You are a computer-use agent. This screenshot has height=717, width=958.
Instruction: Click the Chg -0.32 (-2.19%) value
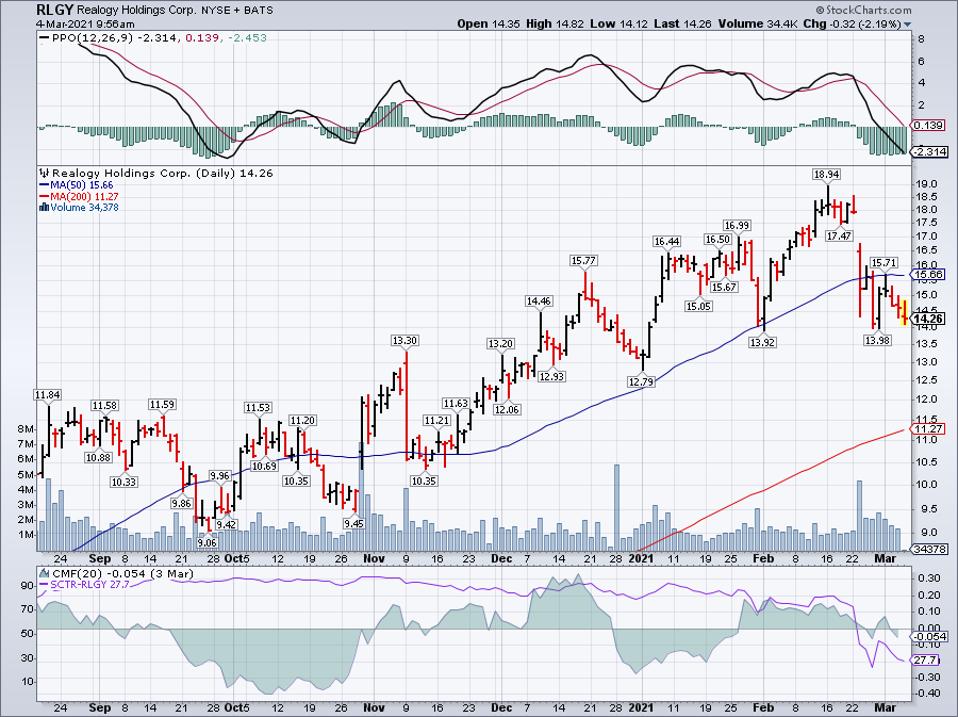(851, 24)
